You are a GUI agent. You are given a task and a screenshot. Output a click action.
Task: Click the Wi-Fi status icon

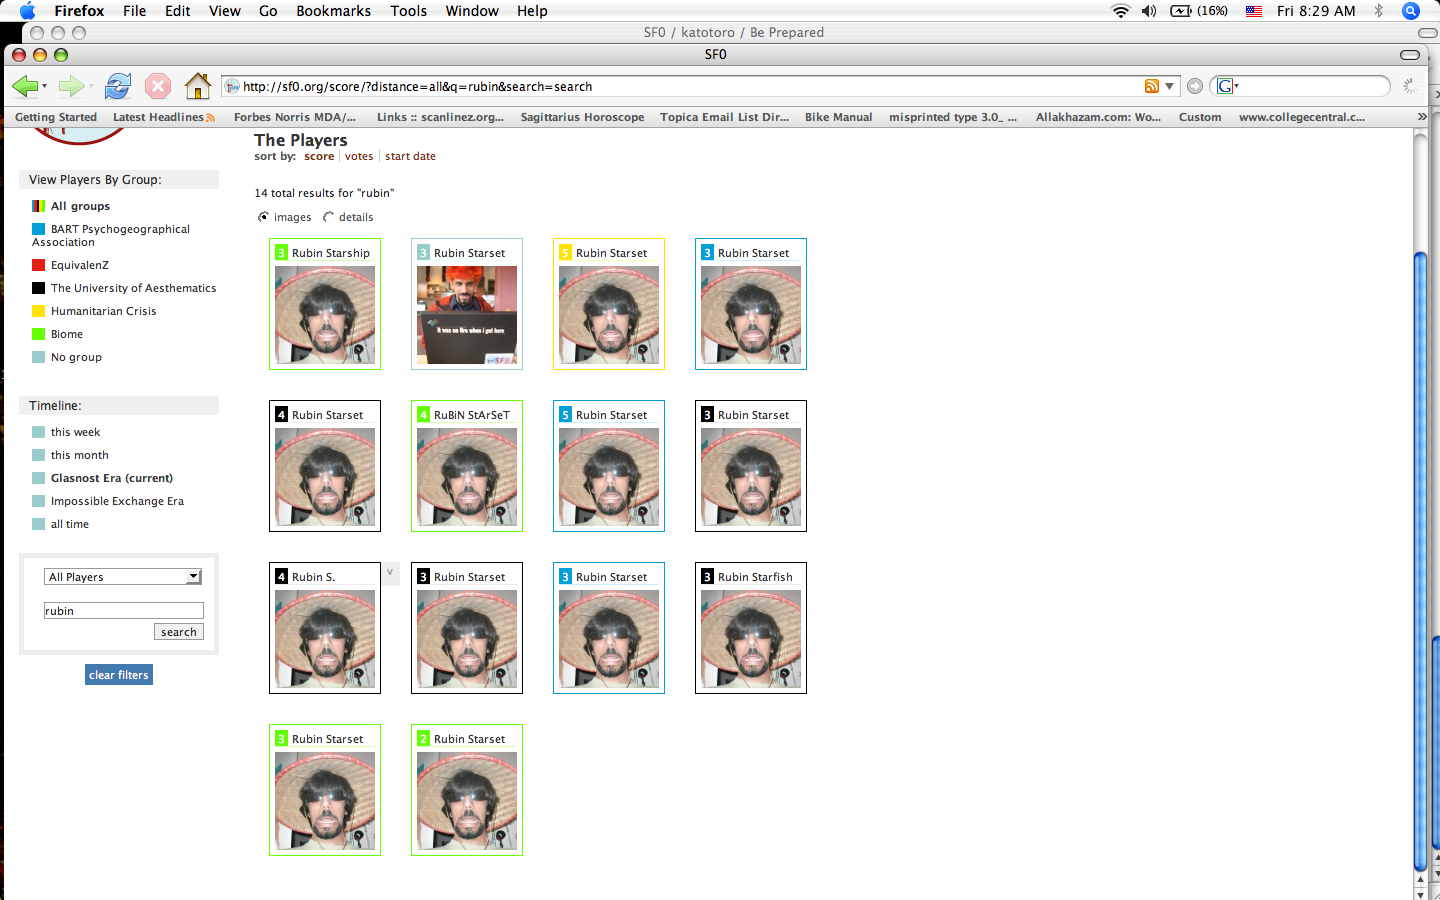(1120, 11)
